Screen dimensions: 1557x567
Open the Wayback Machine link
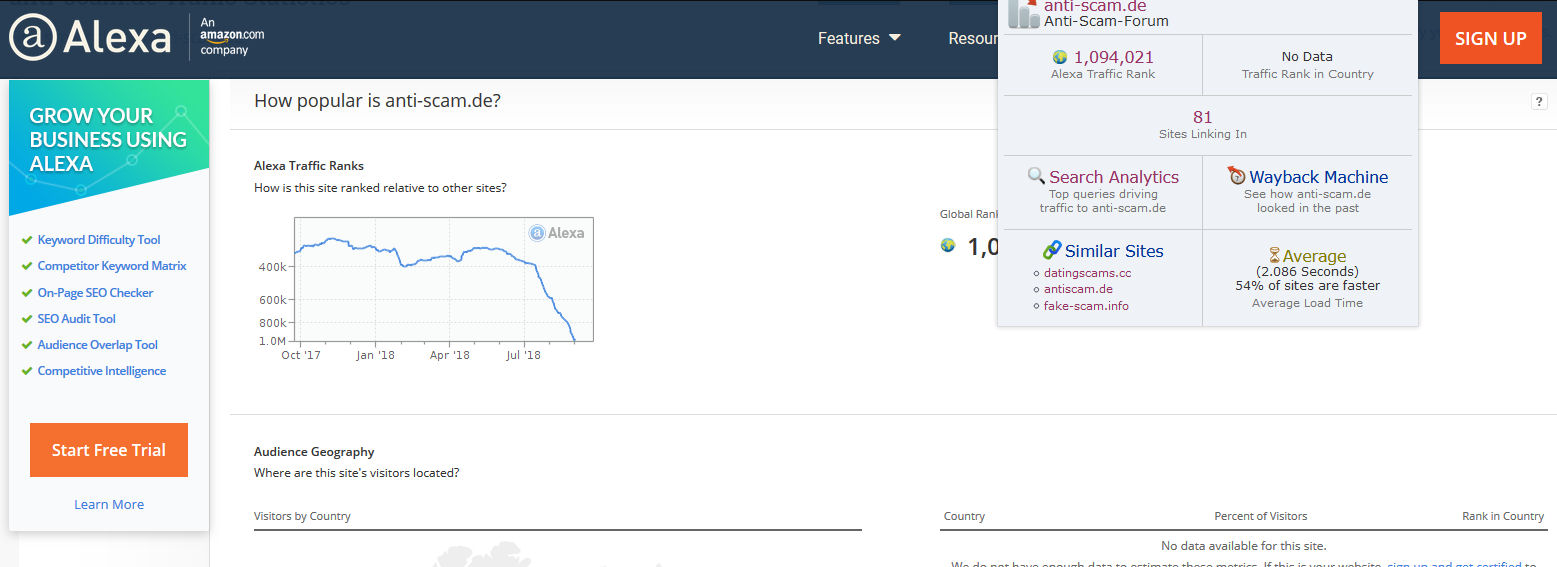pos(1318,177)
